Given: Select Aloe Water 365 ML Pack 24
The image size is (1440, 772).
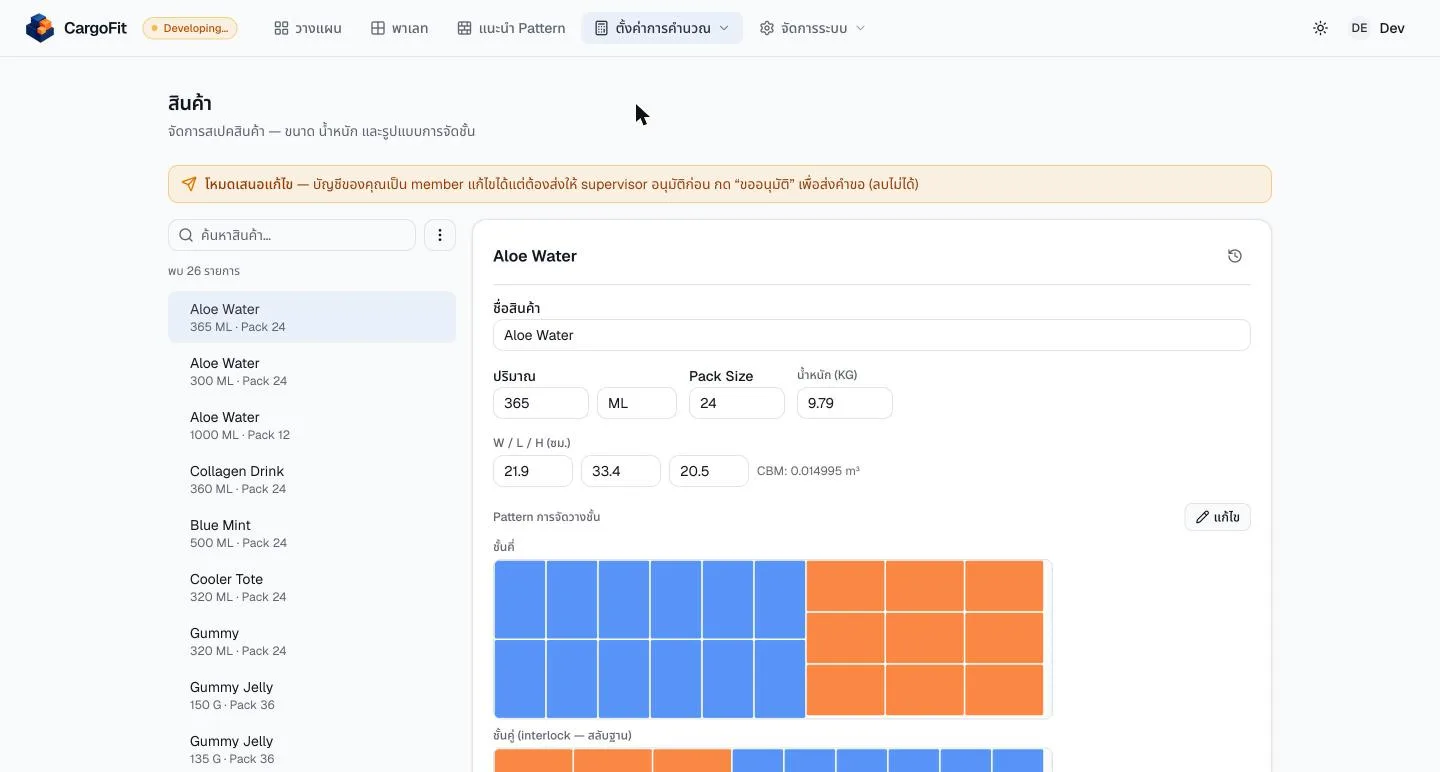Looking at the screenshot, I should (312, 317).
